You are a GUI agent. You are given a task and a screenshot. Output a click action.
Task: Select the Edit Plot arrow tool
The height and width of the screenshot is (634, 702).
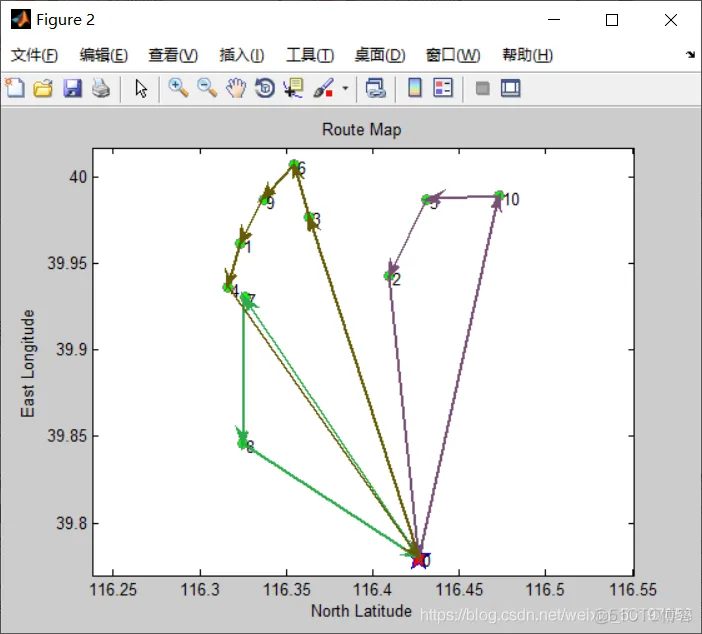click(141, 88)
